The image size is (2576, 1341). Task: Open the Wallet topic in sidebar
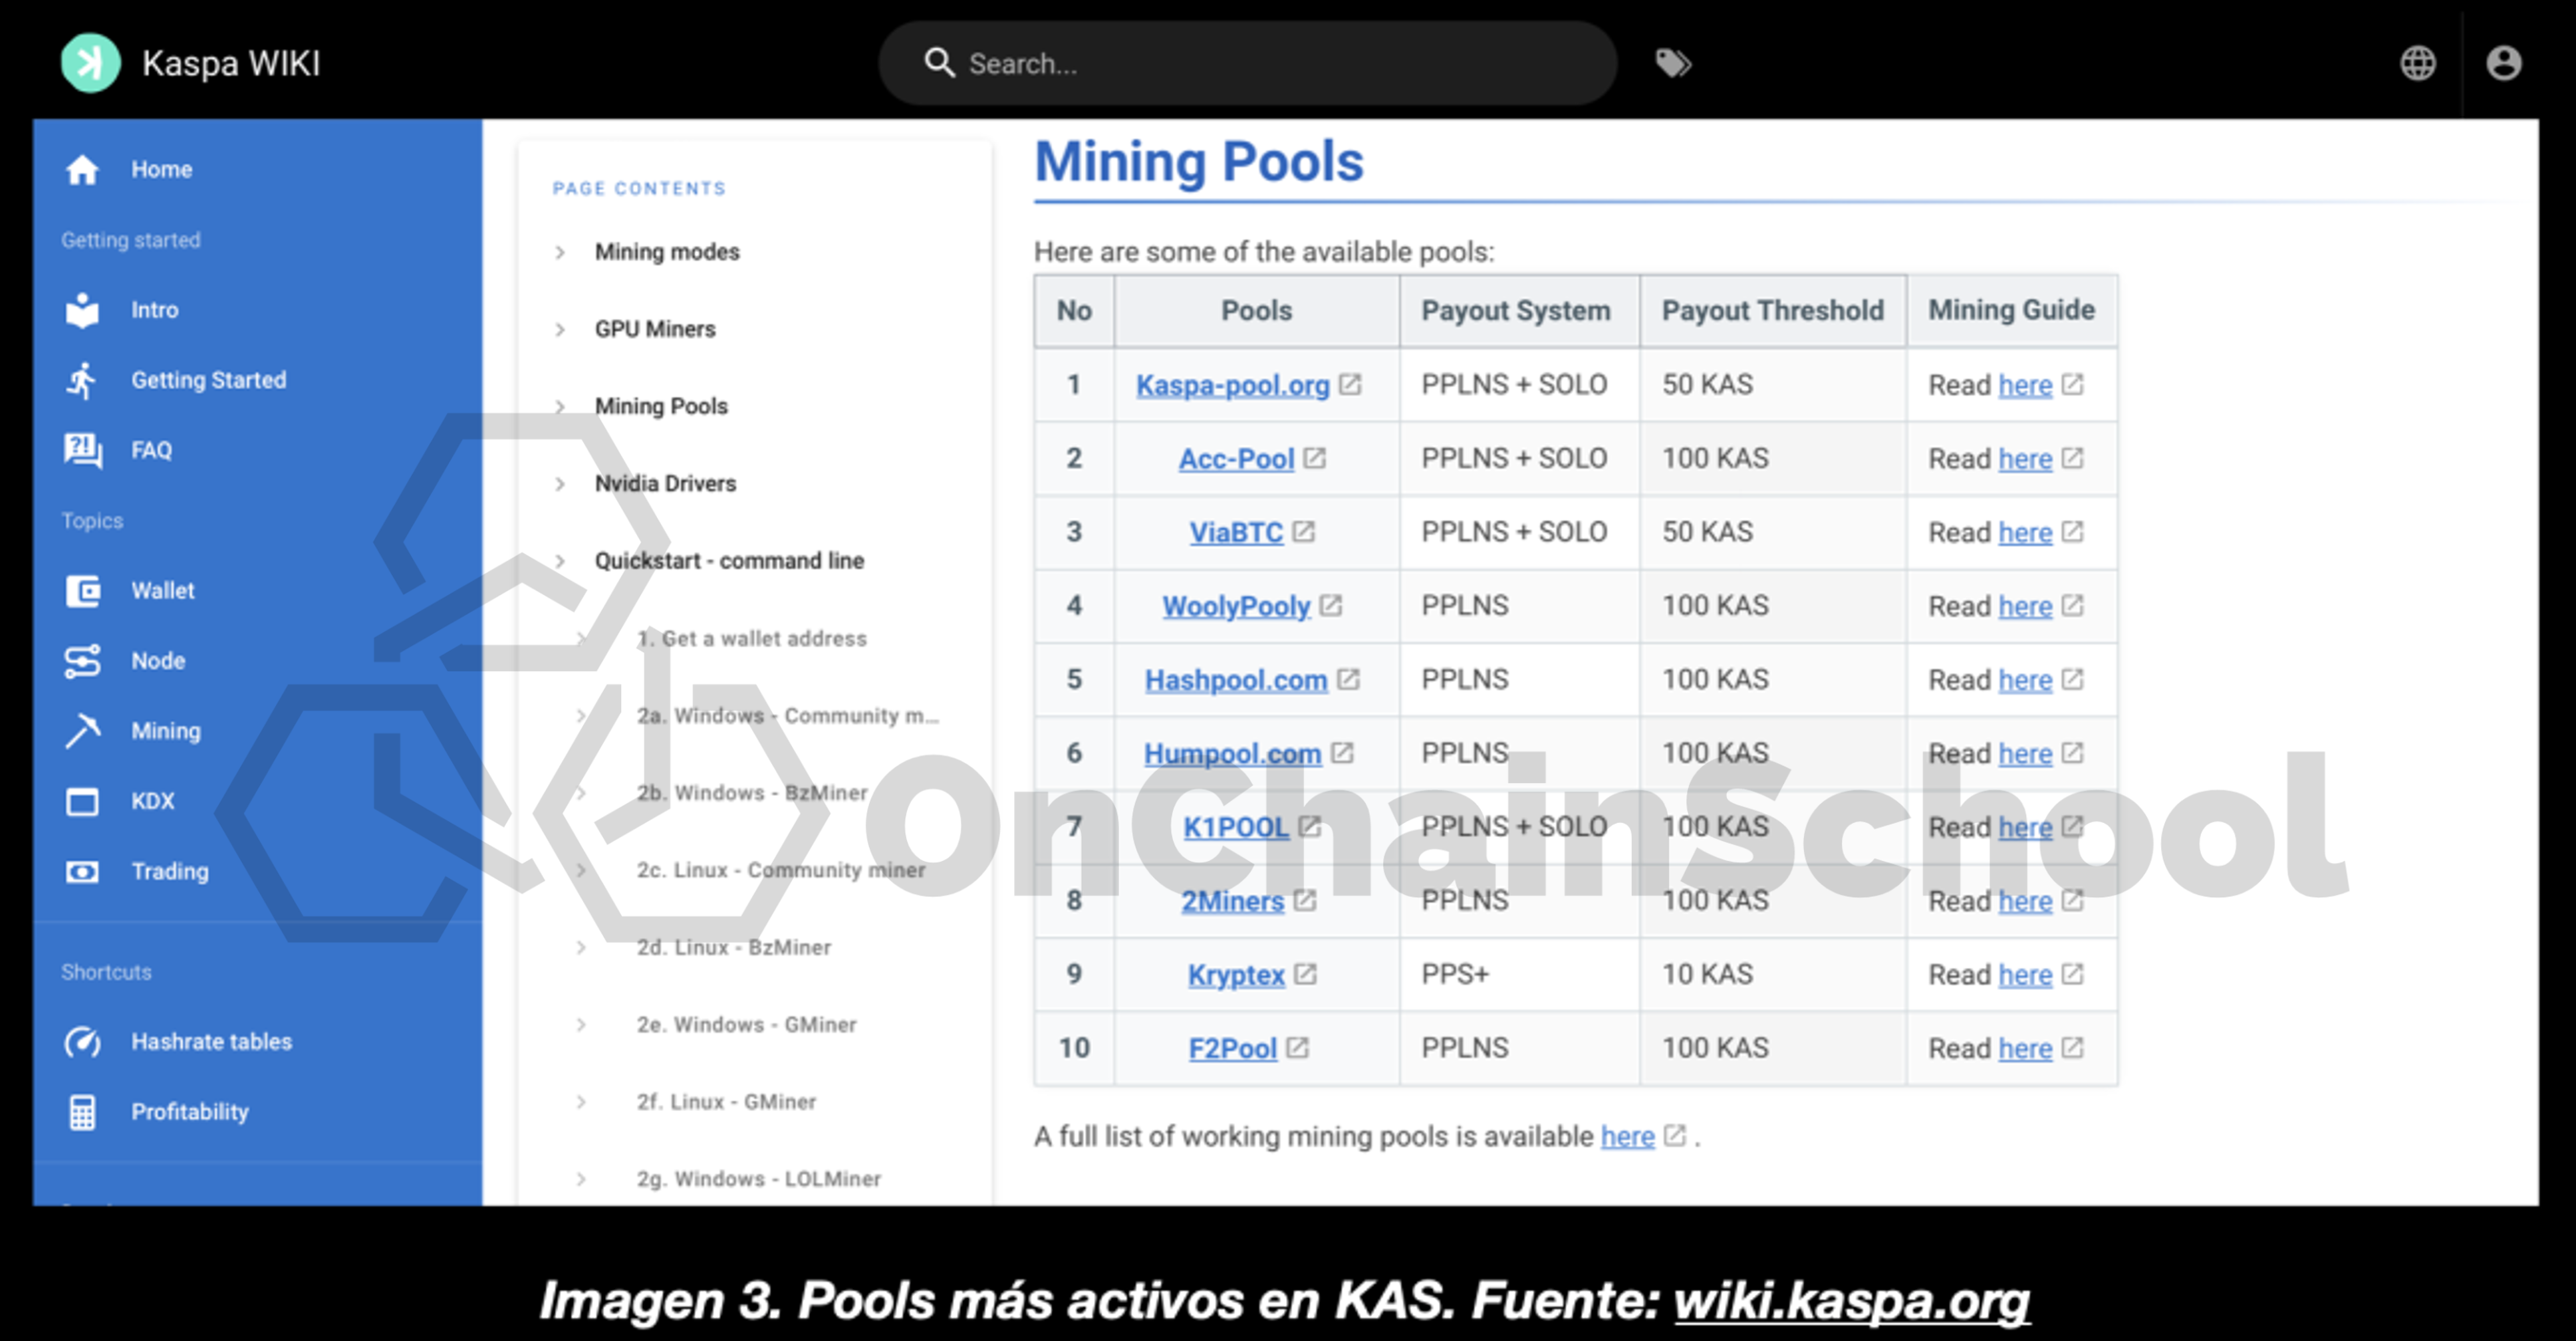pos(257,591)
